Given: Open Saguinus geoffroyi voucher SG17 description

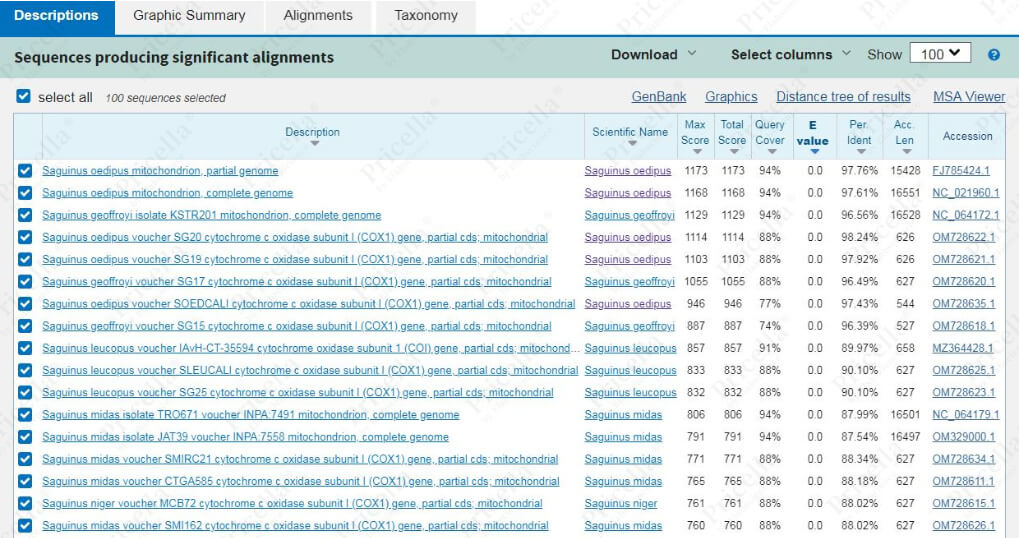Looking at the screenshot, I should coord(297,281).
